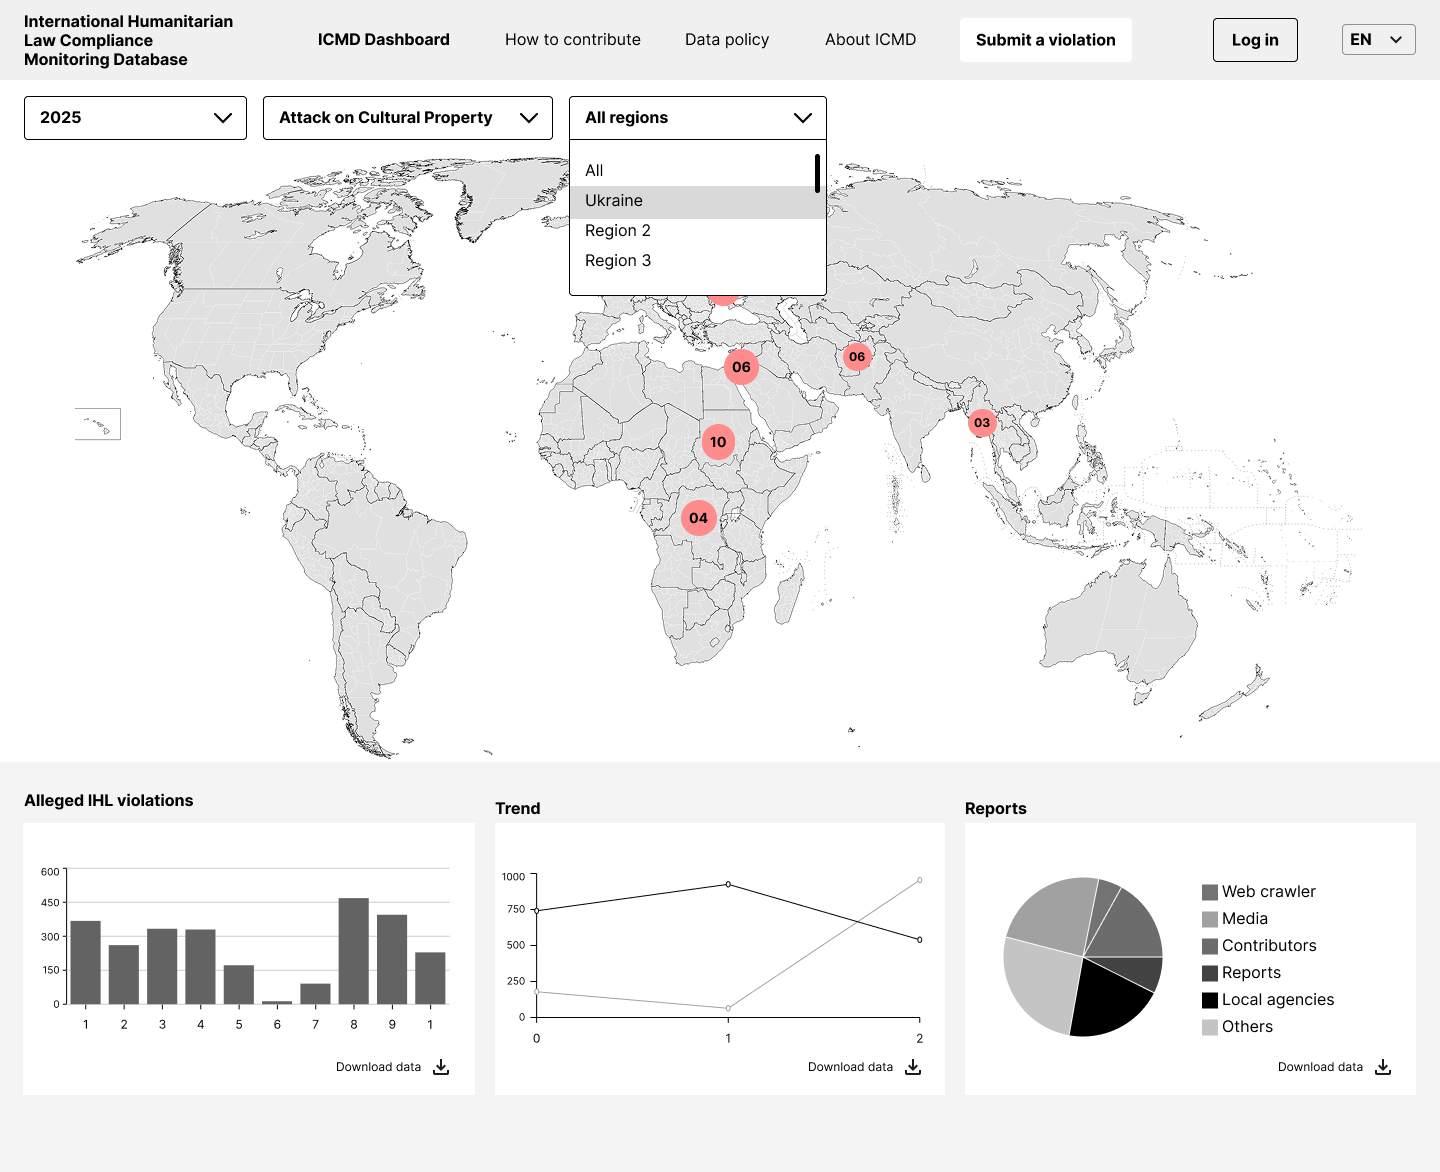
Task: Click the 06 marker over Afghanistan
Action: 857,356
